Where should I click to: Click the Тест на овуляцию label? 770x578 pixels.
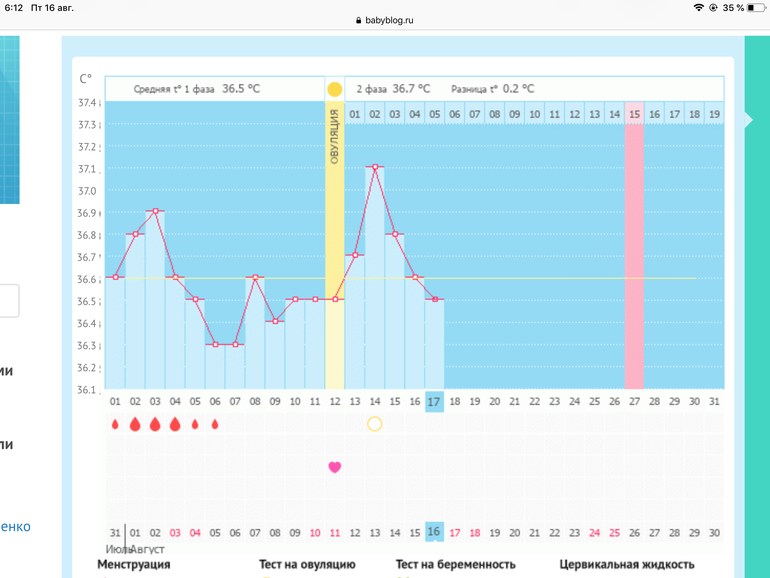pyautogui.click(x=307, y=565)
